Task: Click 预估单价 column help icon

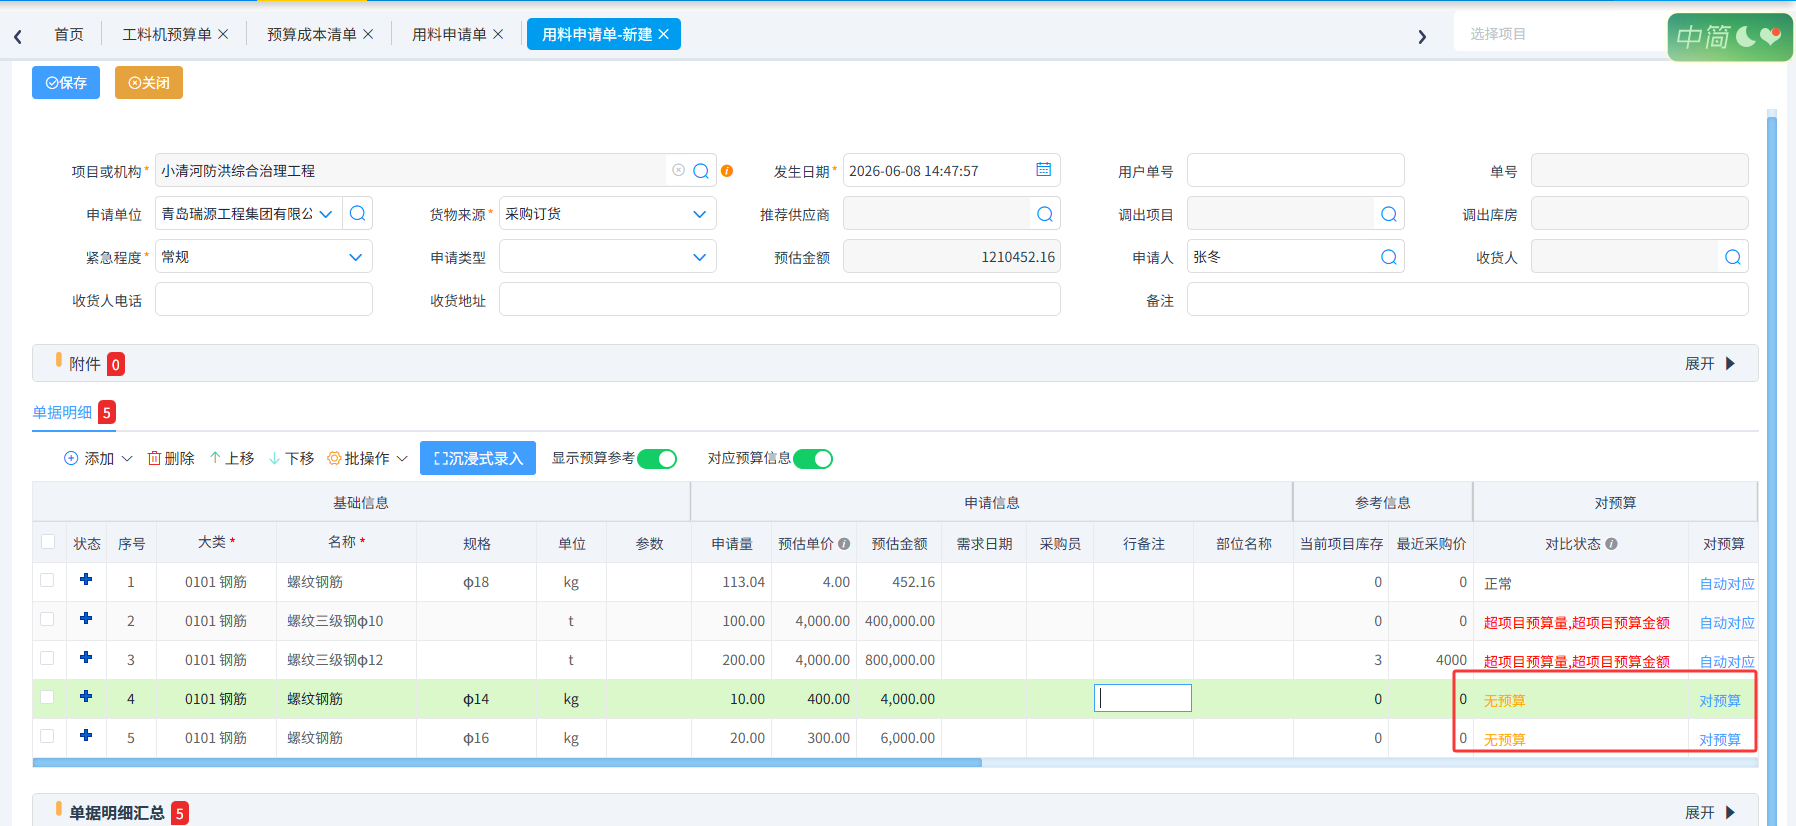Action: (x=844, y=544)
